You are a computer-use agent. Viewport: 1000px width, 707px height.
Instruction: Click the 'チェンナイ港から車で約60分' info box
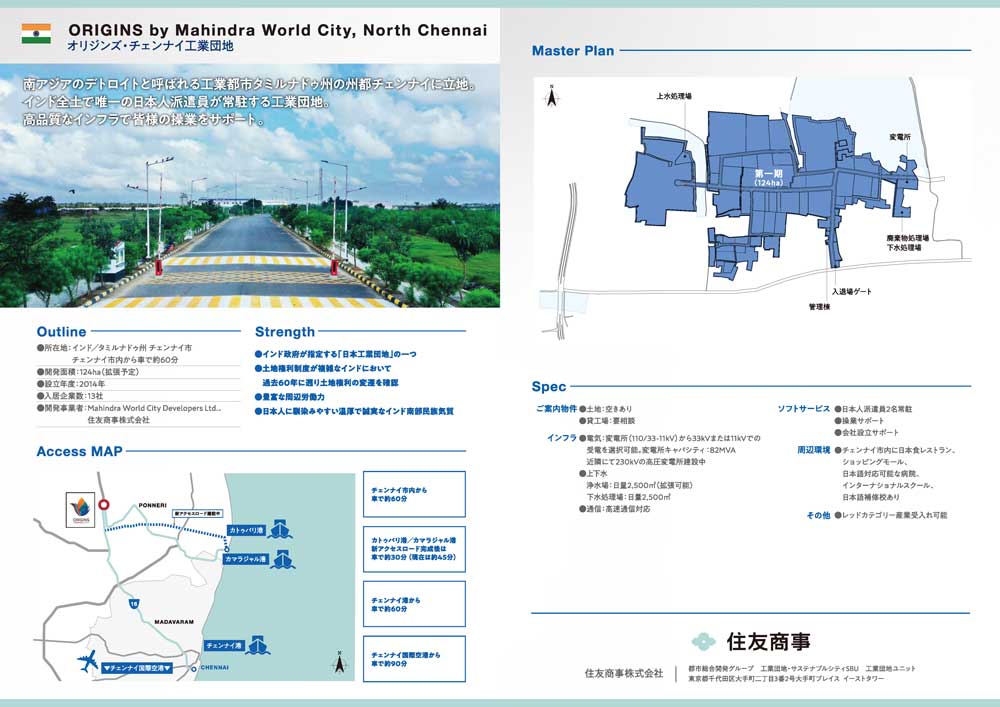tap(414, 604)
